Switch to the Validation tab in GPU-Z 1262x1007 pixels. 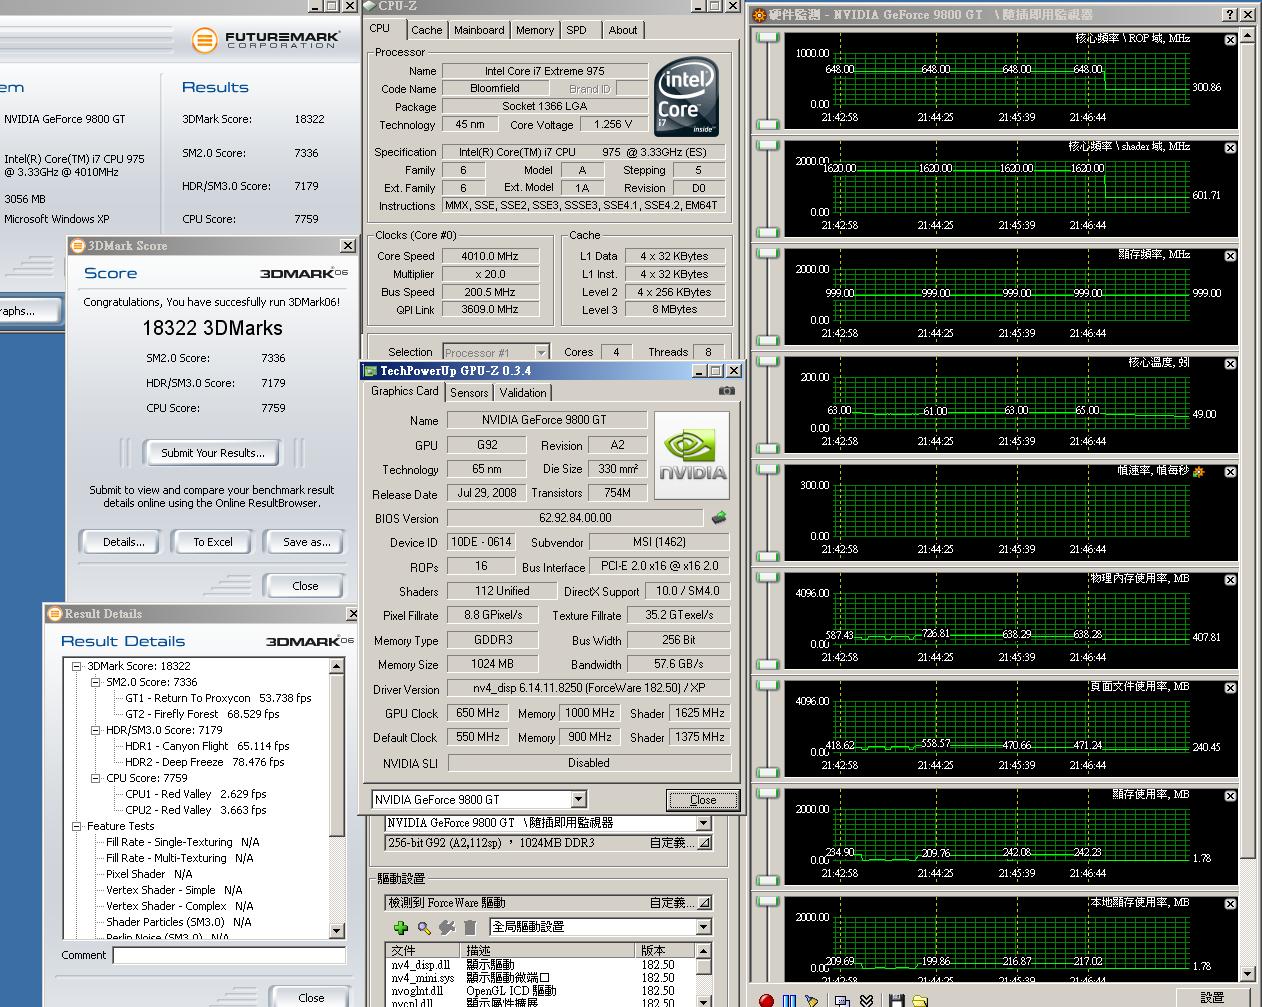click(x=523, y=393)
